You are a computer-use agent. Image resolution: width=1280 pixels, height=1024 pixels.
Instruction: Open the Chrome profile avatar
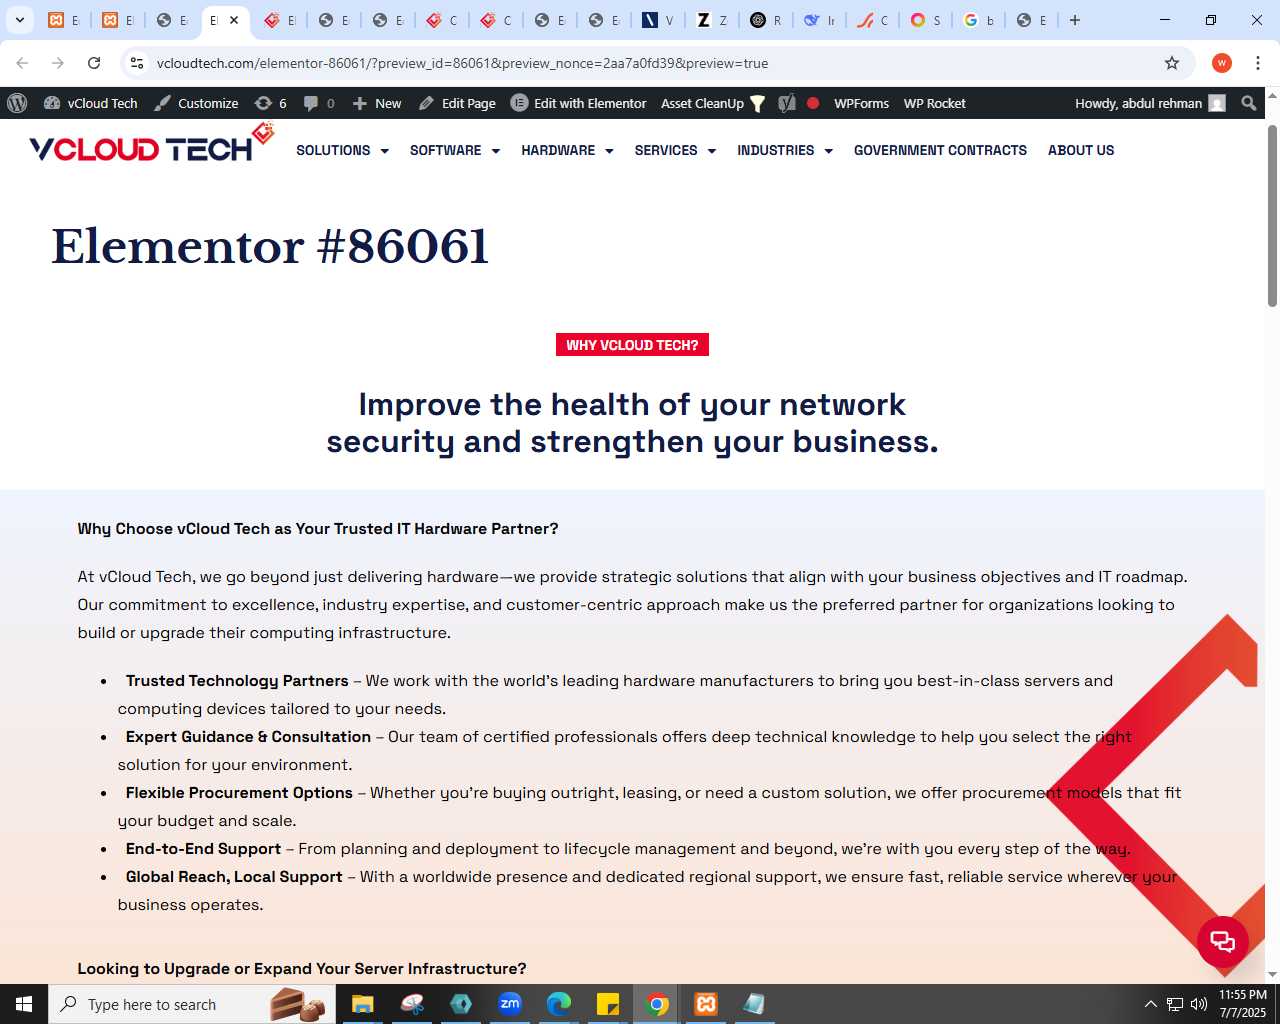(1222, 63)
